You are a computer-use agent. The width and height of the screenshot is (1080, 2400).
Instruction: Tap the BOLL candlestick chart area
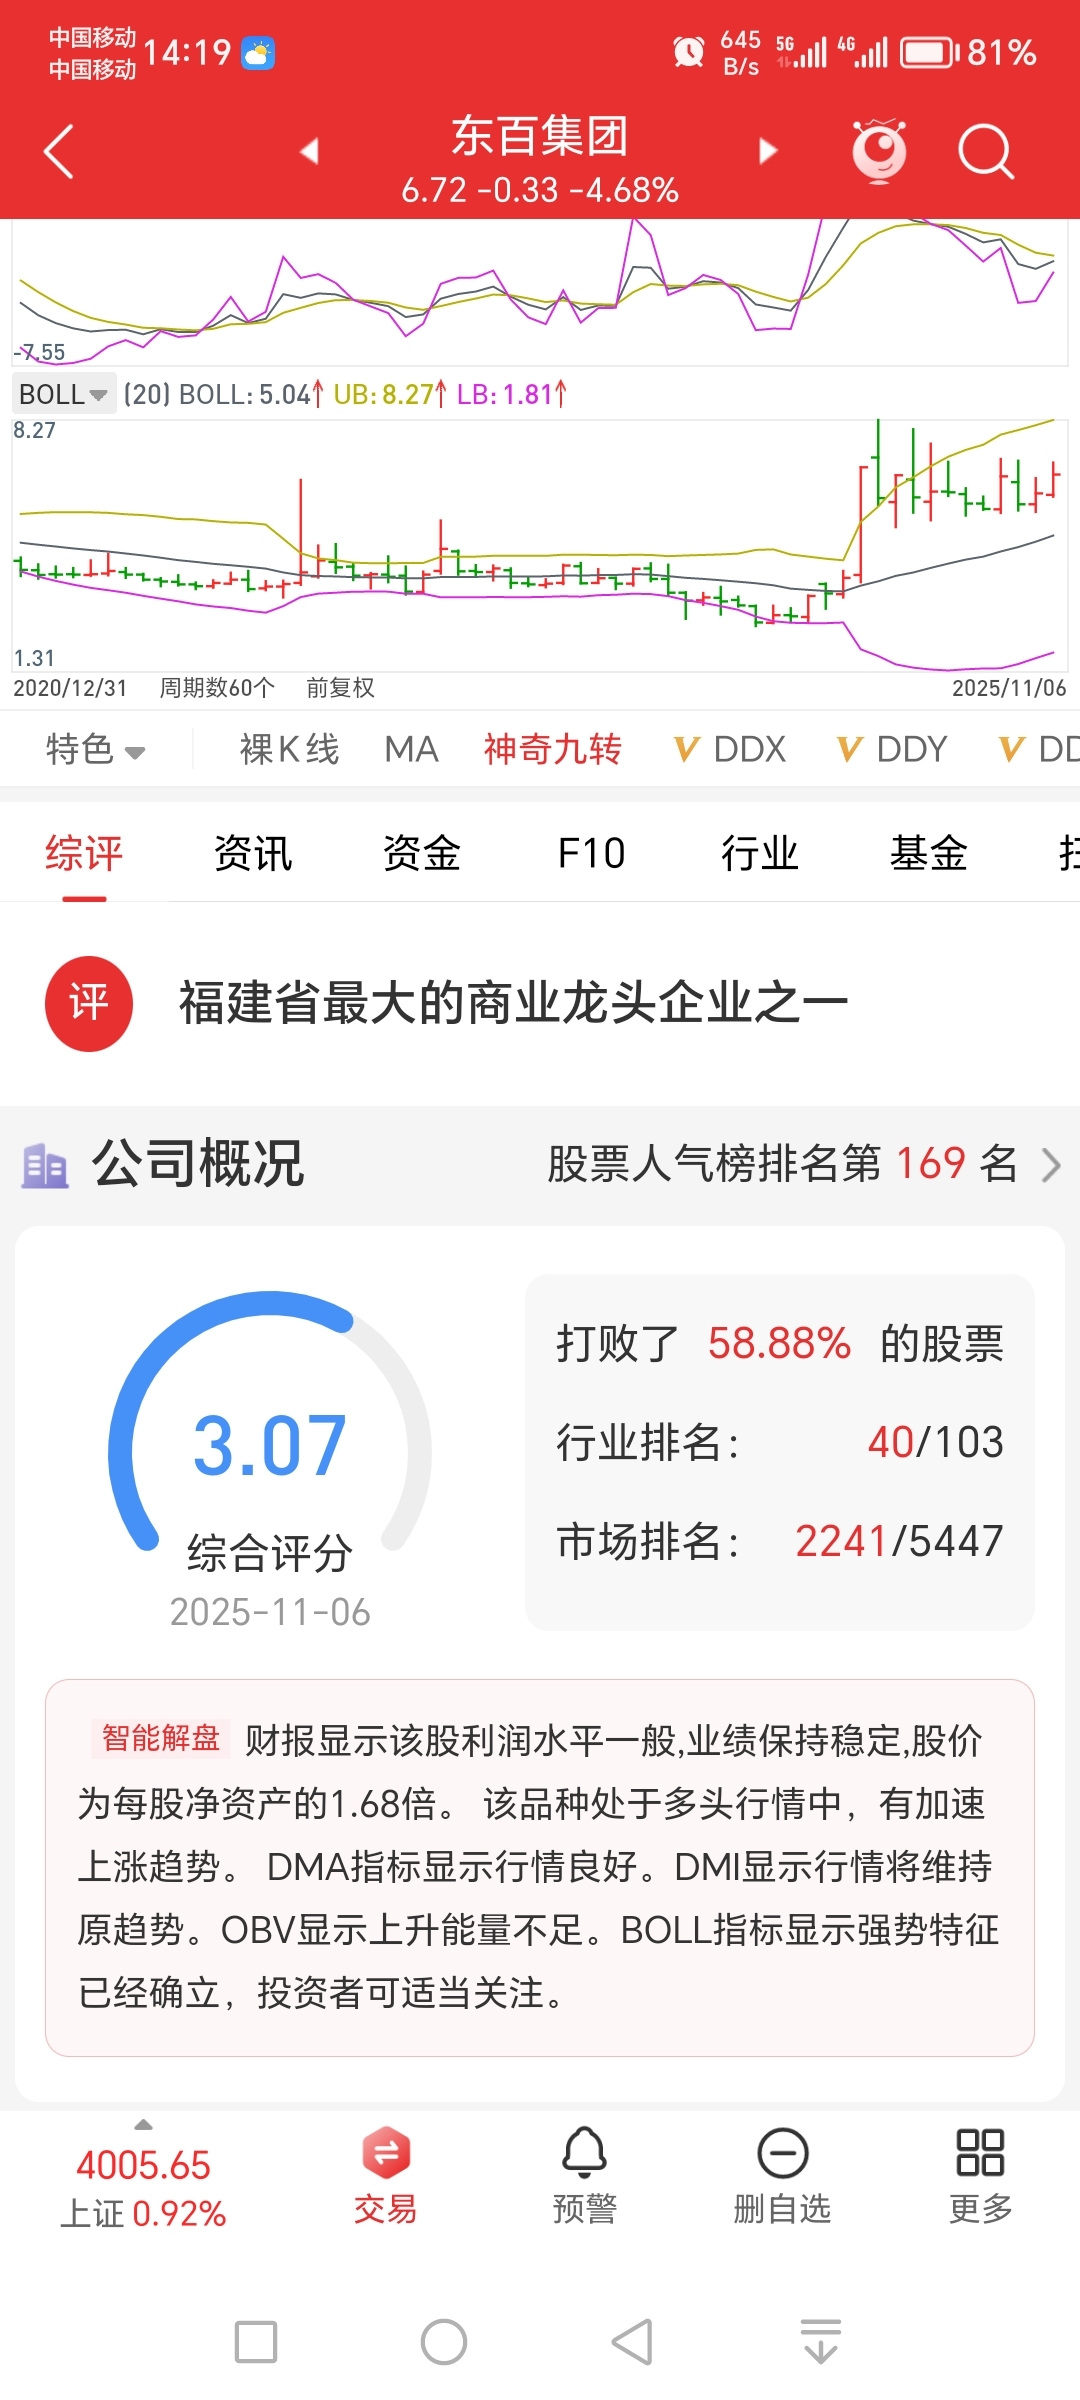point(540,545)
